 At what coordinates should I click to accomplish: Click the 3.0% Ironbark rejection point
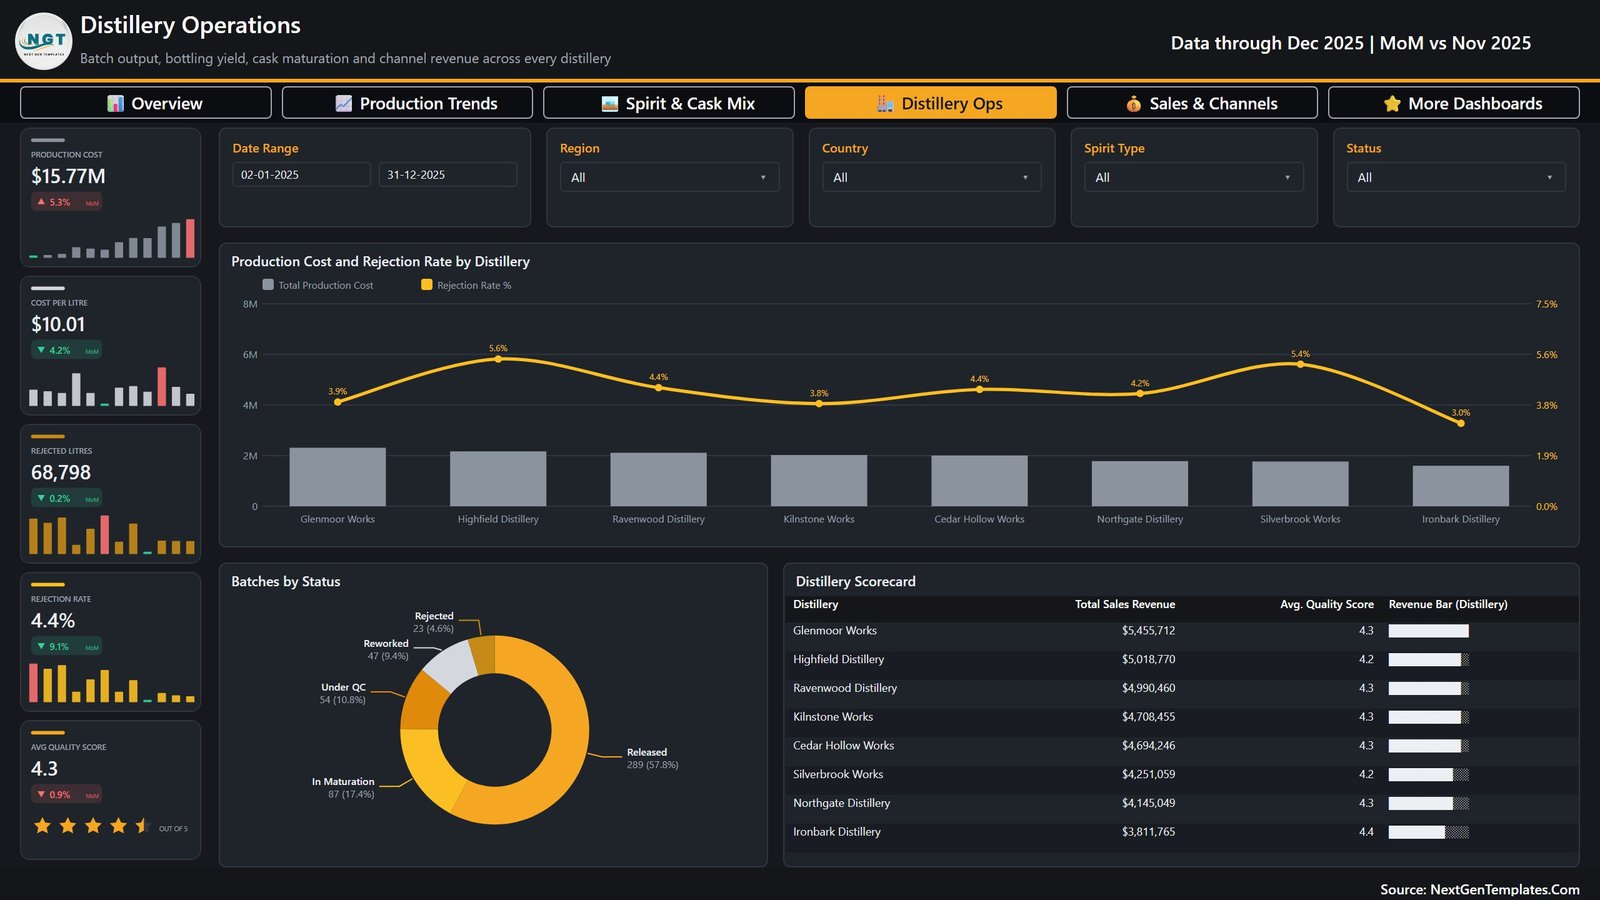coord(1461,423)
